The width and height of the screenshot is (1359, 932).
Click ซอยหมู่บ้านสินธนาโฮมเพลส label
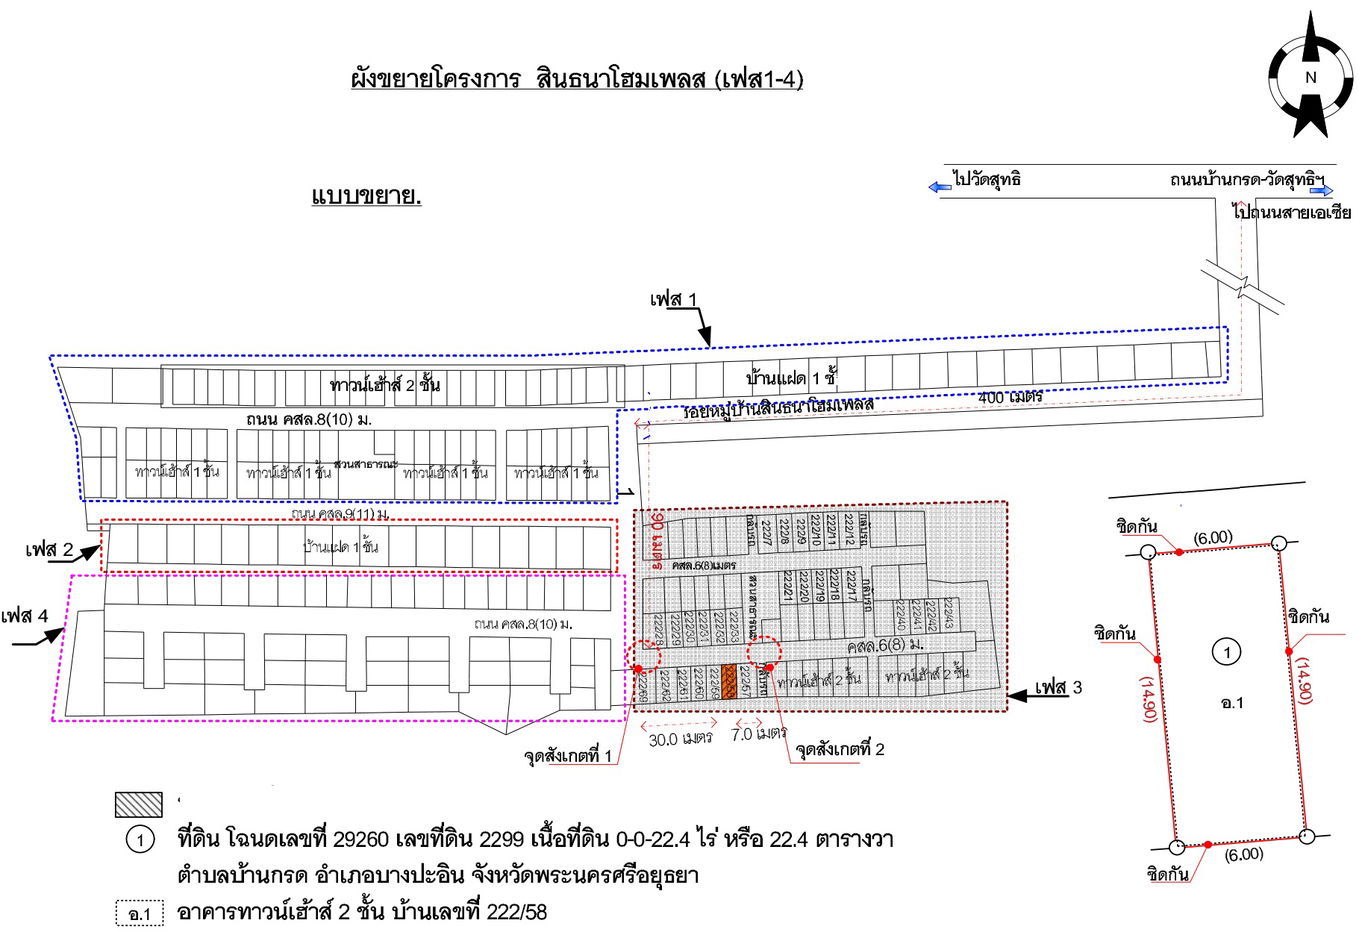point(779,408)
